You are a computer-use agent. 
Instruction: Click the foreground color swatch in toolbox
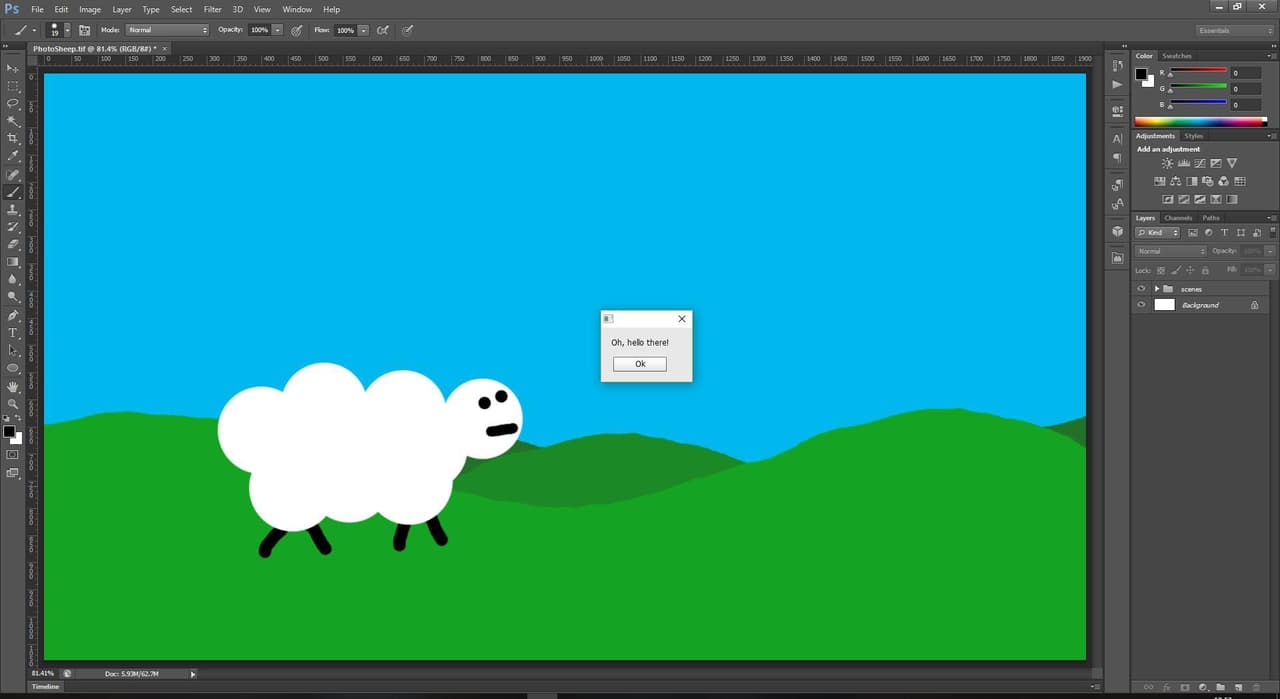pyautogui.click(x=9, y=432)
